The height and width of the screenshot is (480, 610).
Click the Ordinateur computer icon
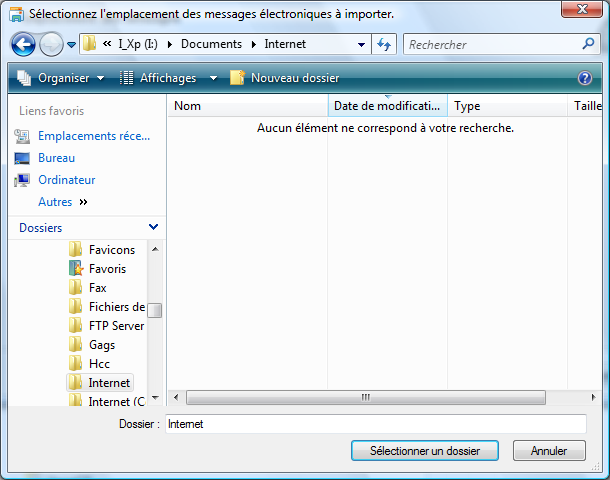coord(22,180)
